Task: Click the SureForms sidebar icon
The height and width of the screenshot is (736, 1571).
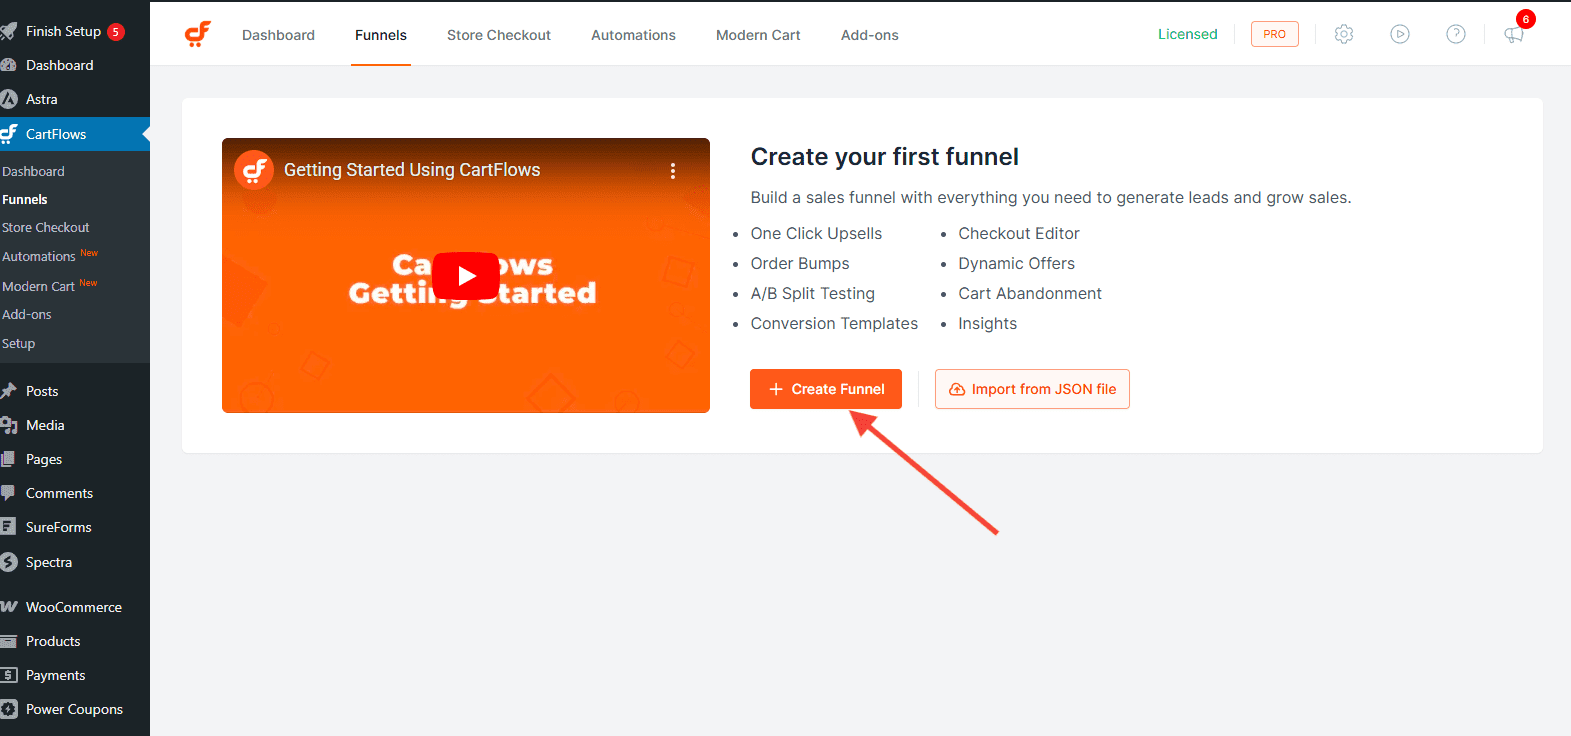Action: [x=9, y=527]
